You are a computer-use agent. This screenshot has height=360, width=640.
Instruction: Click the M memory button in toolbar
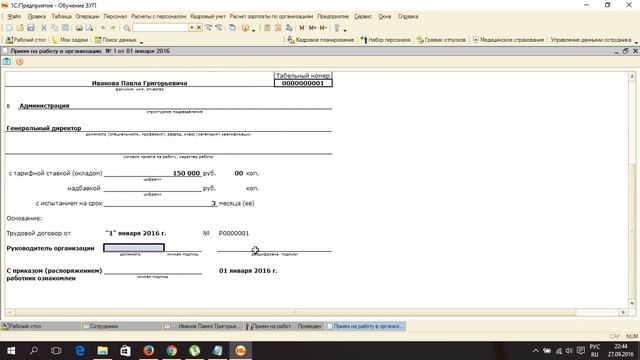pyautogui.click(x=302, y=28)
